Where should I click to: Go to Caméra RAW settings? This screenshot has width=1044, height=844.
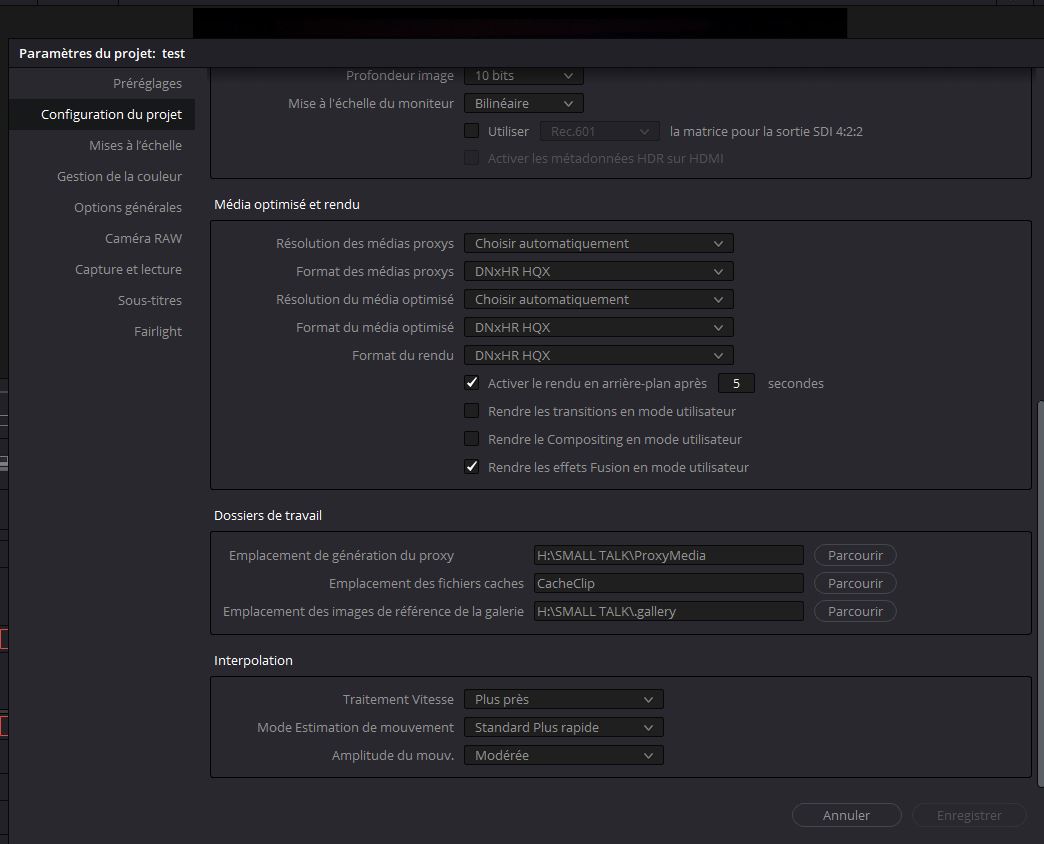pyautogui.click(x=143, y=238)
